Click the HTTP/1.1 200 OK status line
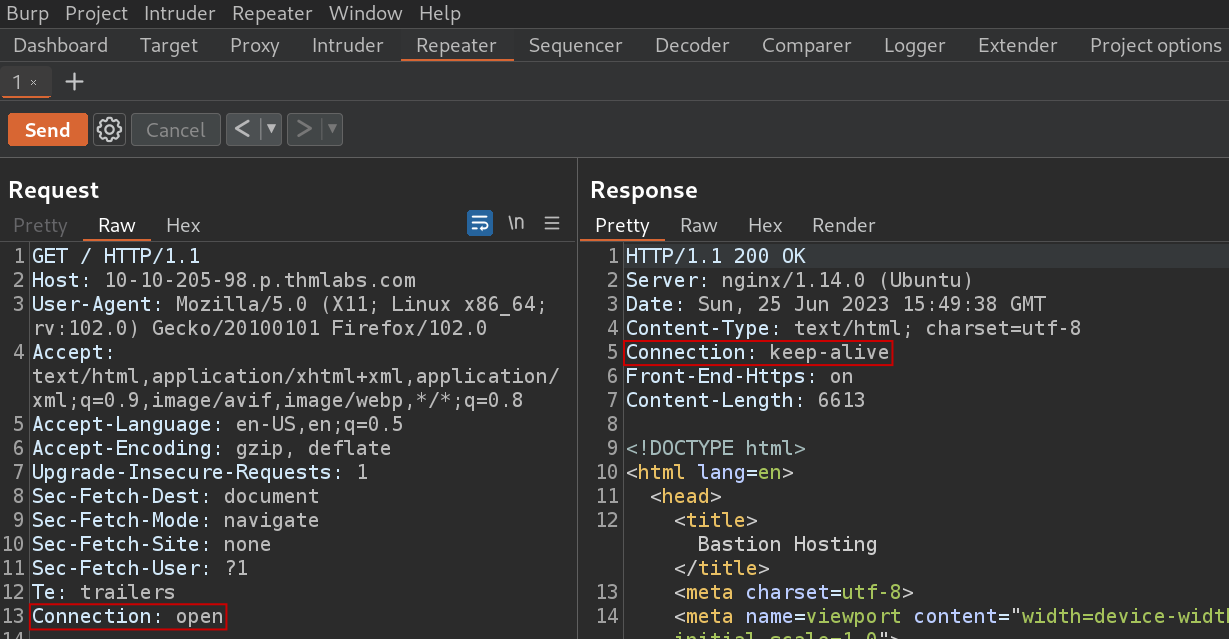Screen dimensions: 1229x639 pyautogui.click(x=715, y=256)
